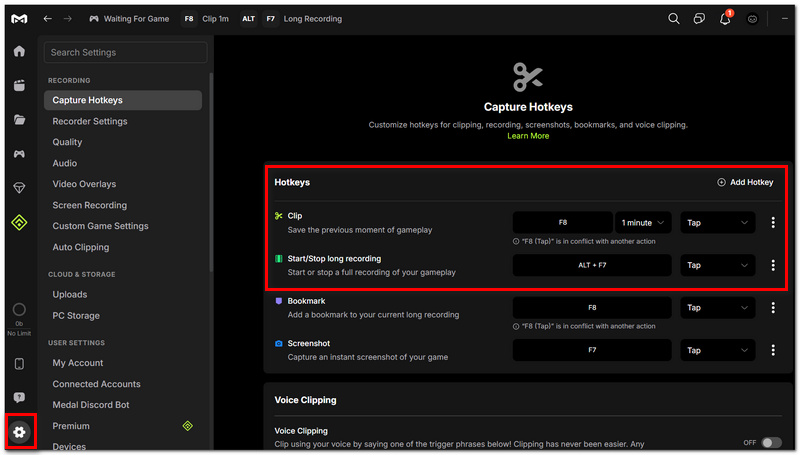Screen dimensions: 800x455
Task: Open settings gear icon at bottom left
Action: pyautogui.click(x=19, y=432)
